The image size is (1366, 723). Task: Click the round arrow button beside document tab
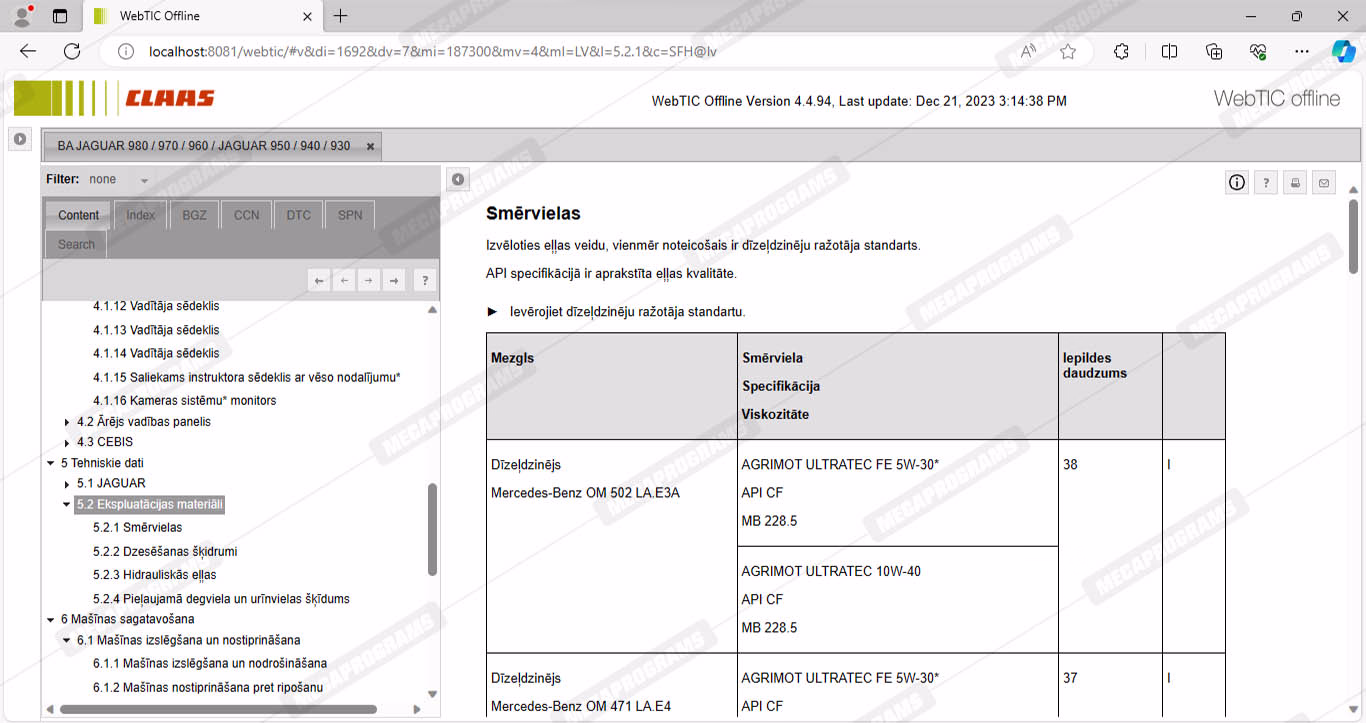[x=19, y=139]
